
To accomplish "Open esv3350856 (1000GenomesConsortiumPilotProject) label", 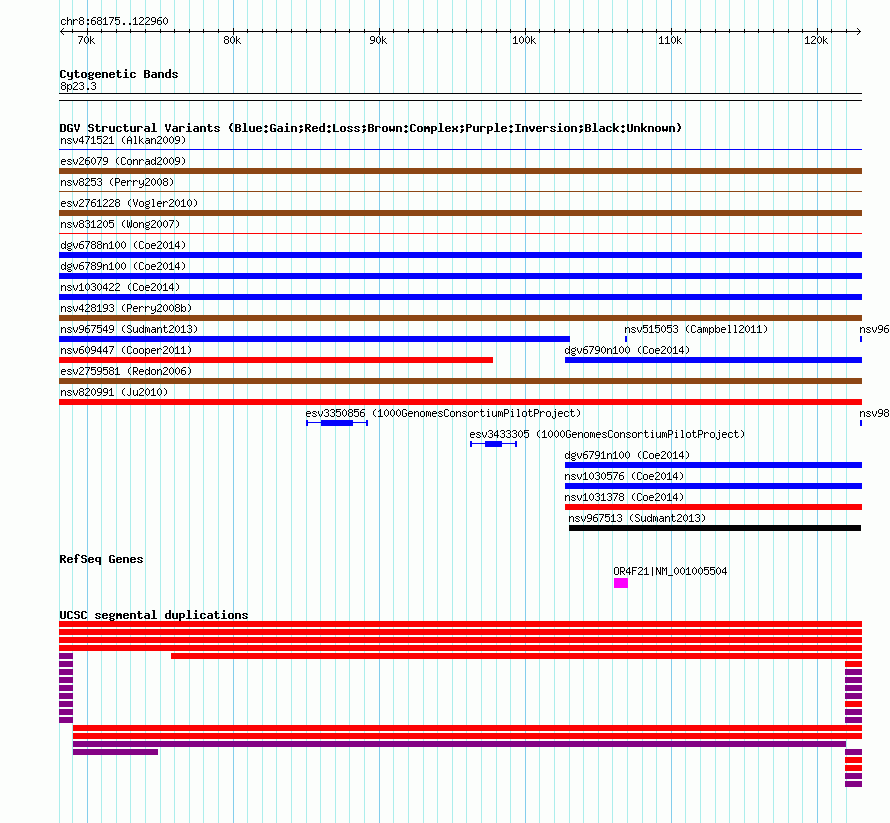I will tap(443, 413).
